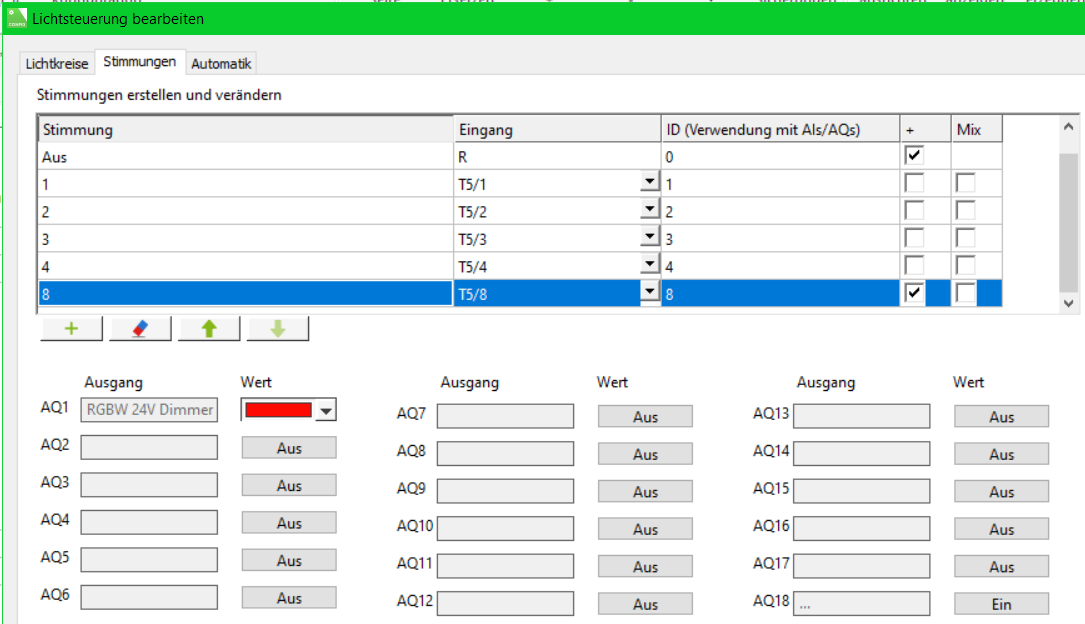Screen dimensions: 1085x624
Task: Uncheck the plus checkbox for mood 8
Action: pyautogui.click(x=913, y=293)
